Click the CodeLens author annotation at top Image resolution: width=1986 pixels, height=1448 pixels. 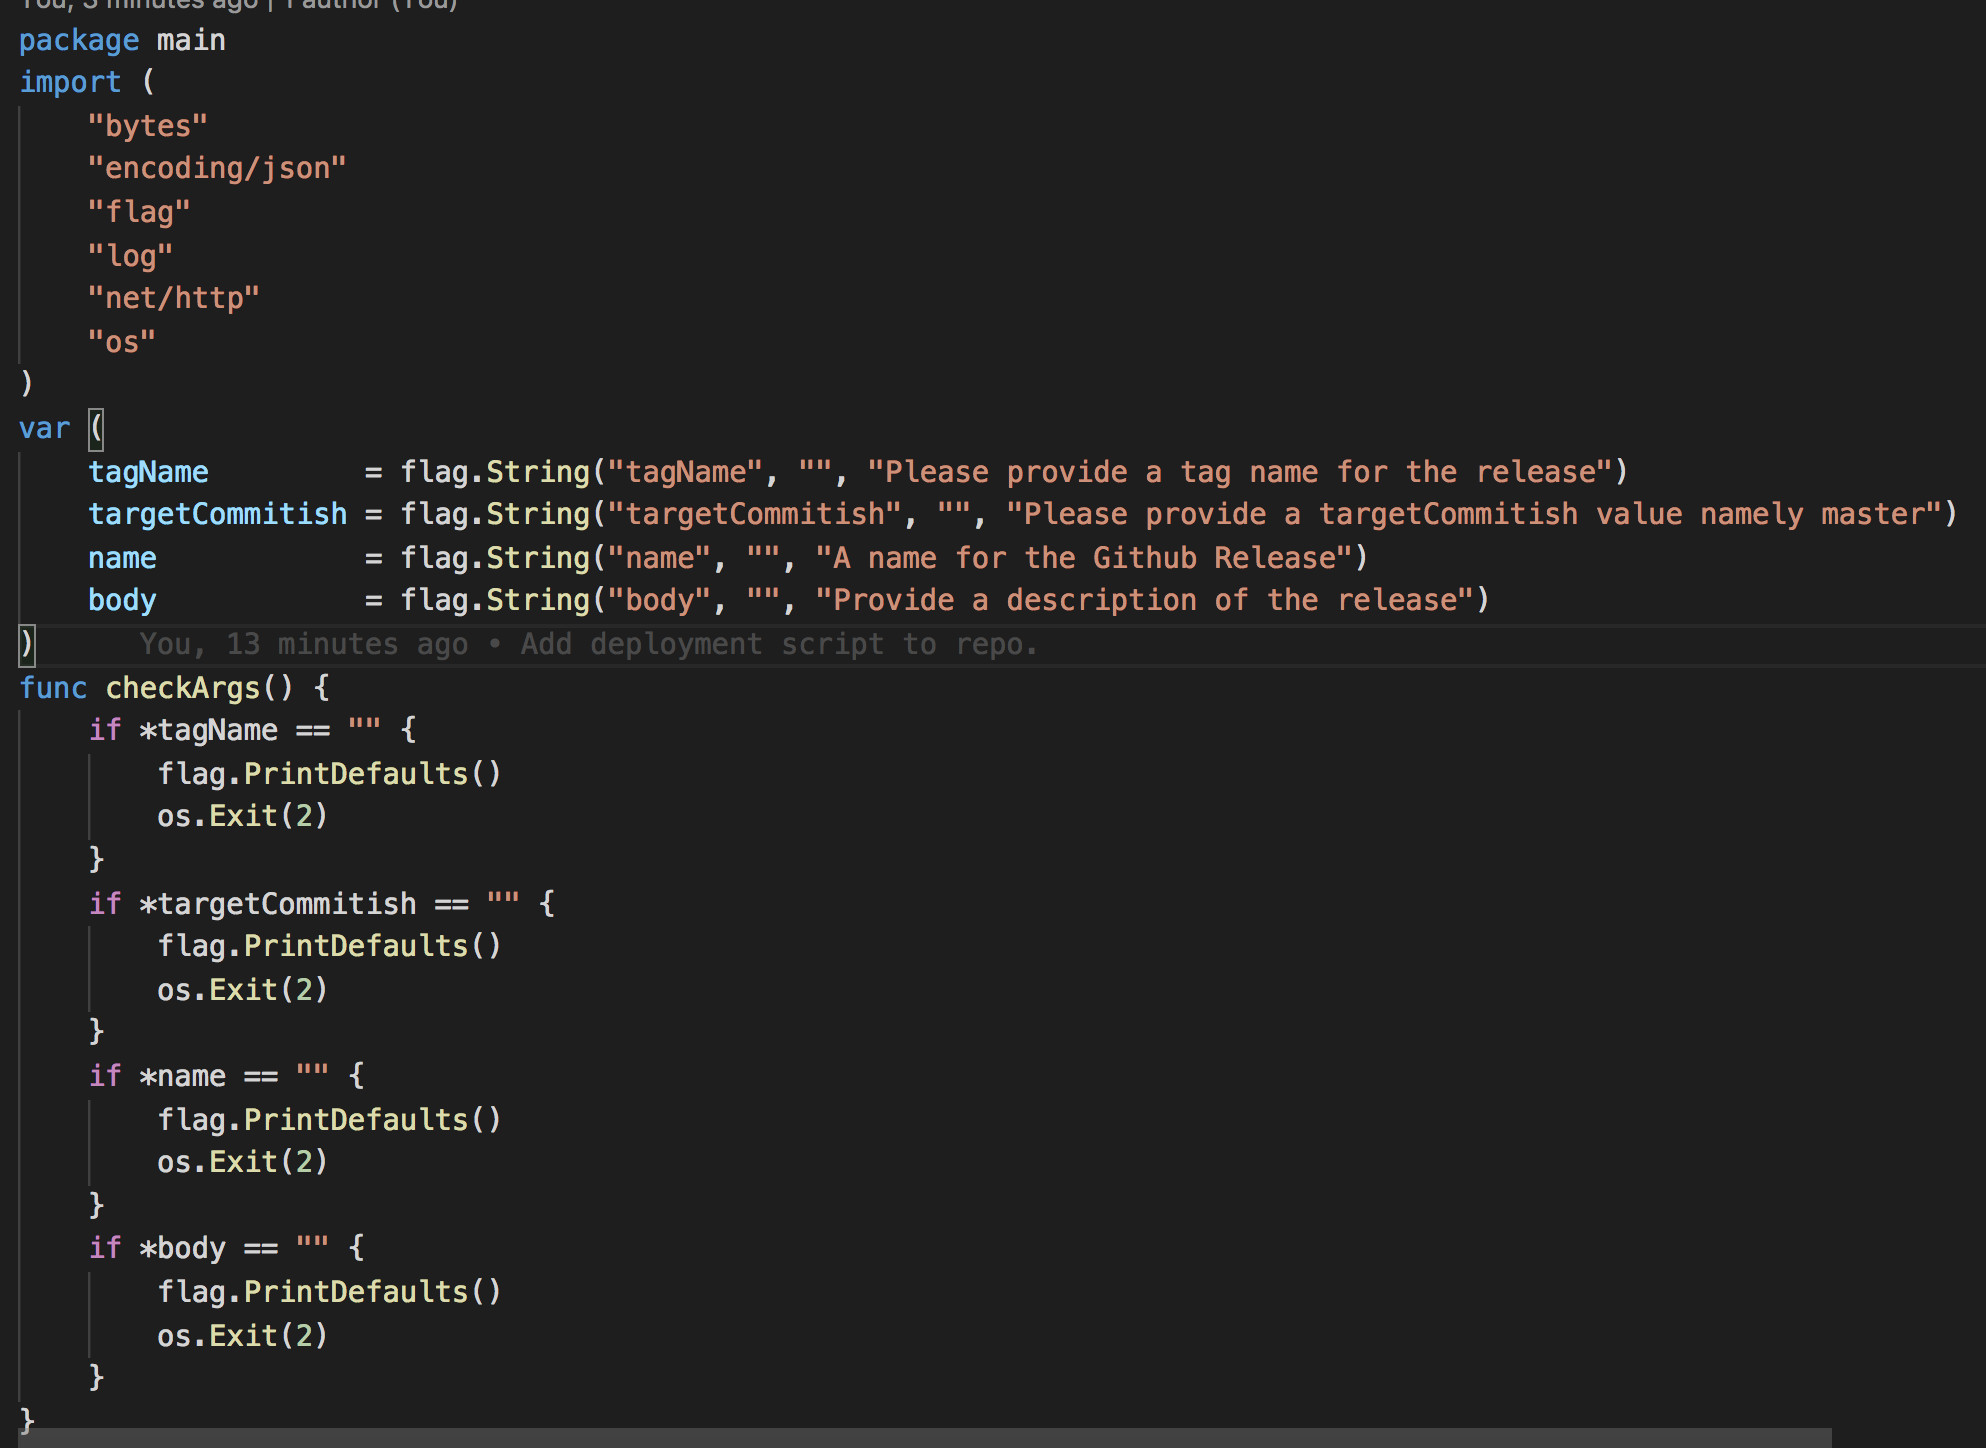(238, 4)
